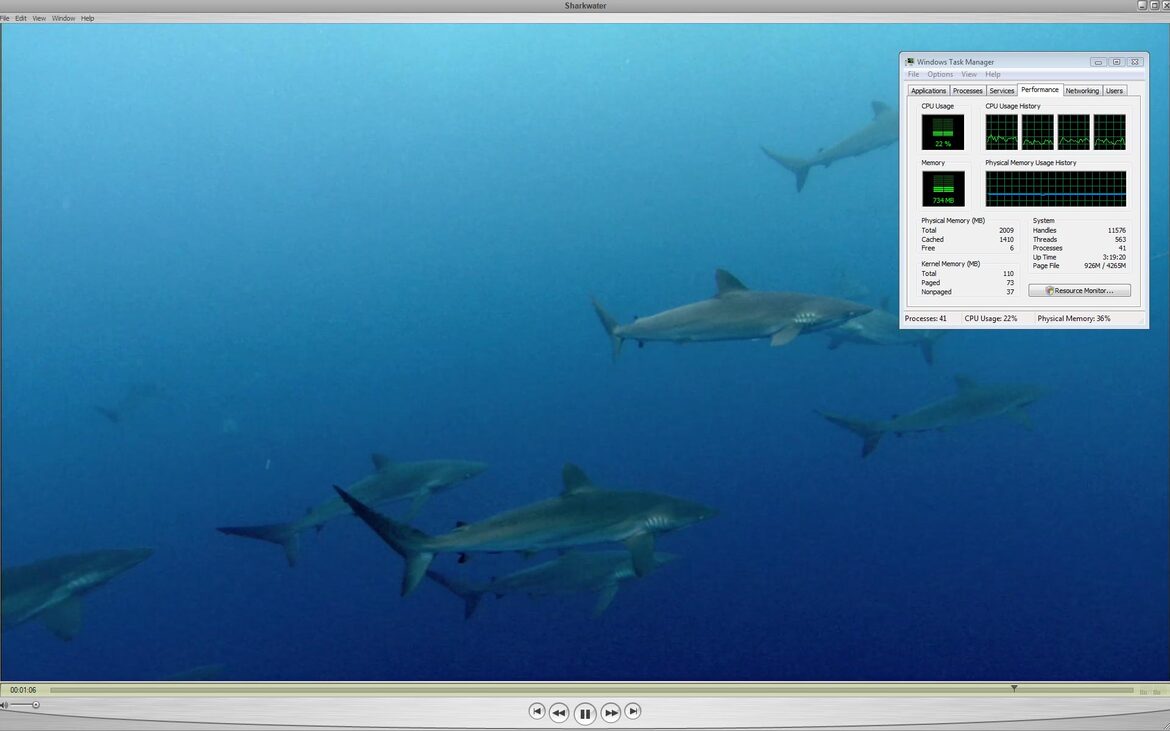
Task: Click the CPU Usage gauge showing 22 %
Action: (x=942, y=132)
